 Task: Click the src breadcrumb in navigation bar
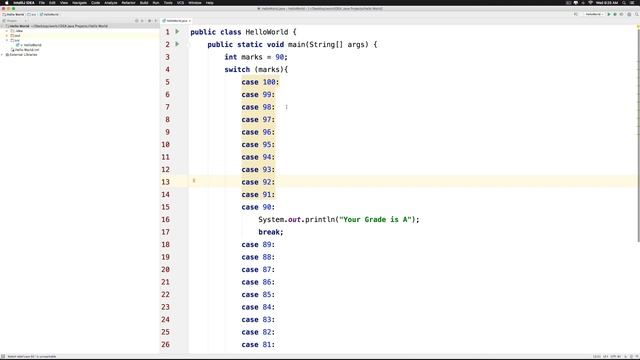32,14
